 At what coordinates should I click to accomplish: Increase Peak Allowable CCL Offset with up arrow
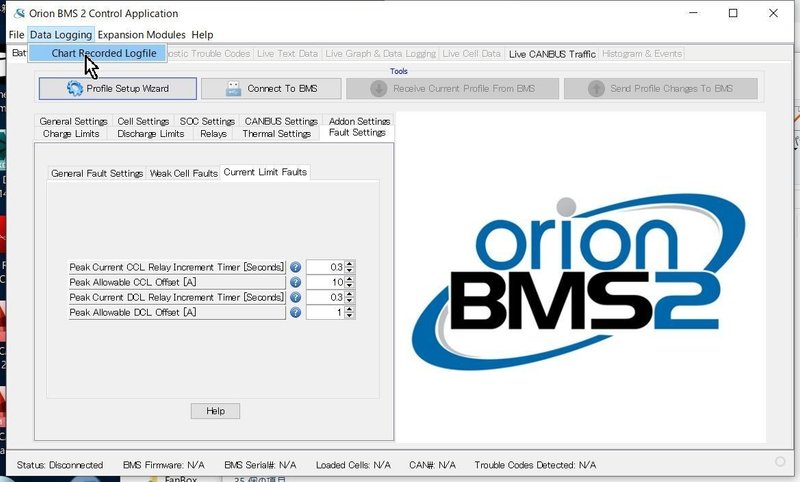click(x=349, y=278)
